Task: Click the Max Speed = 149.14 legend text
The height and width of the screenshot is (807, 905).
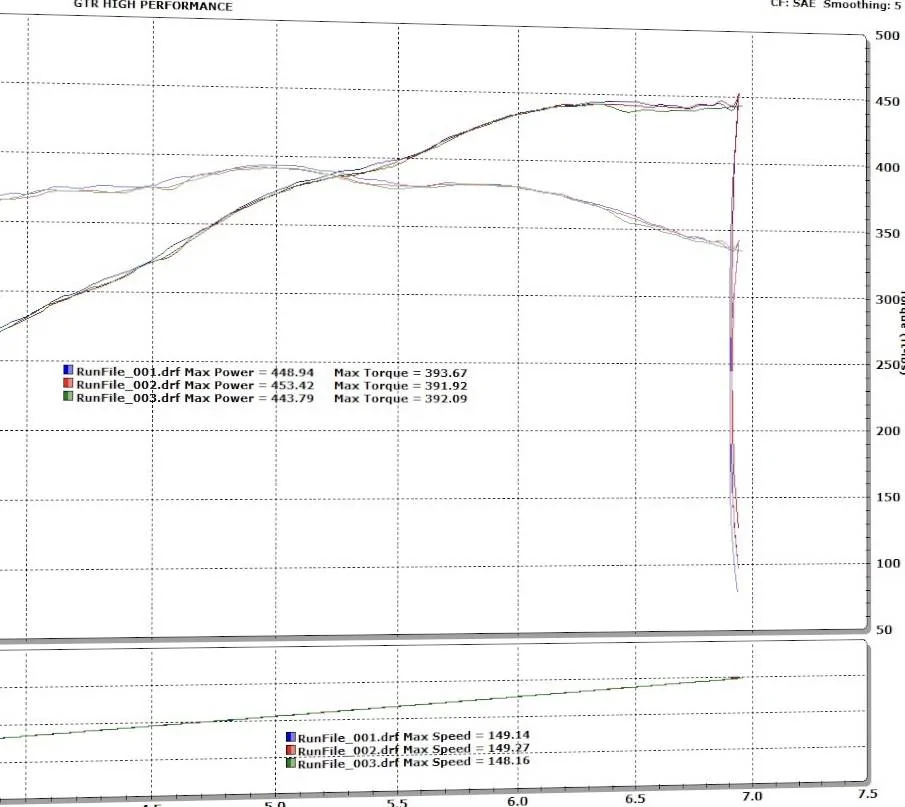Action: (466, 736)
